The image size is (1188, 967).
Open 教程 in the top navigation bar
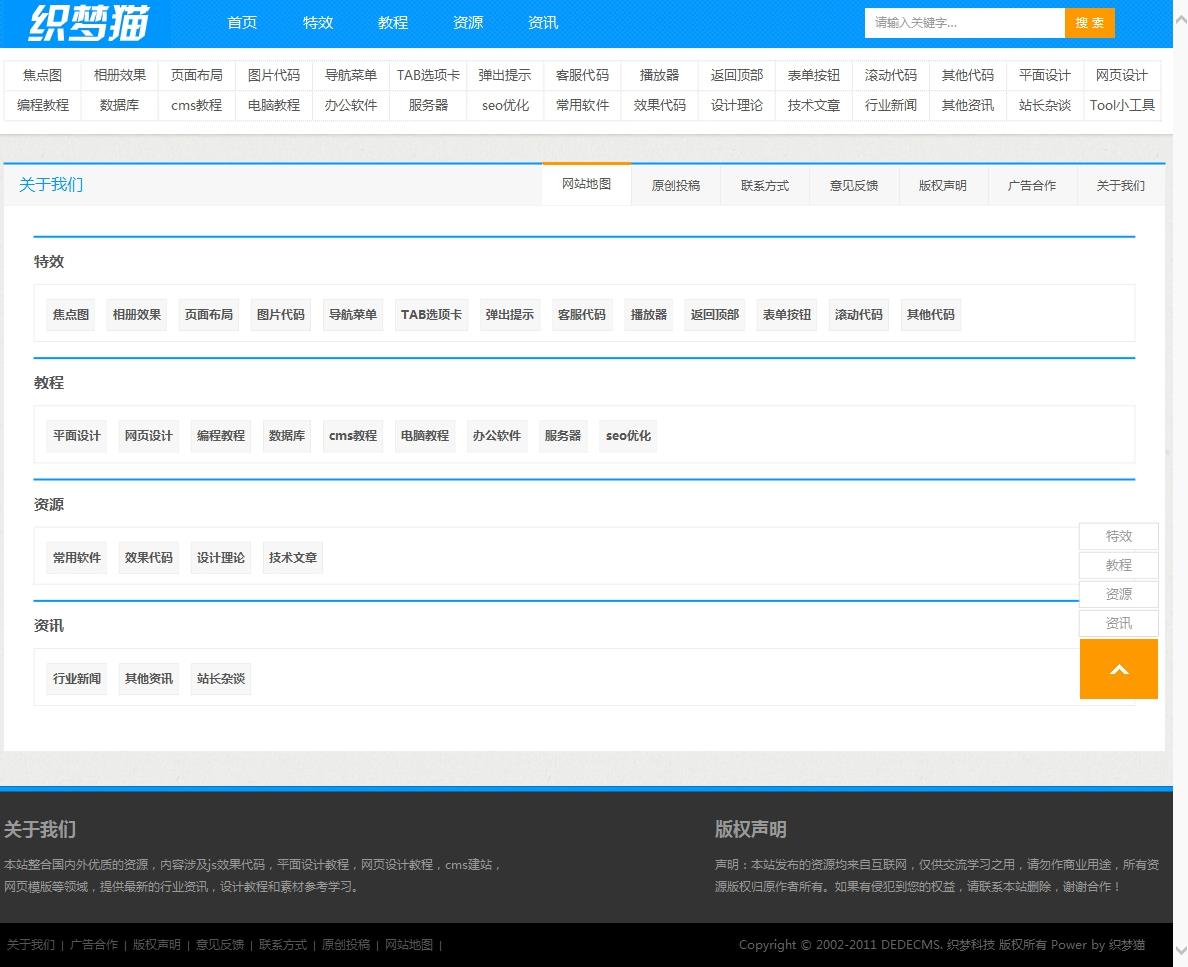(393, 23)
